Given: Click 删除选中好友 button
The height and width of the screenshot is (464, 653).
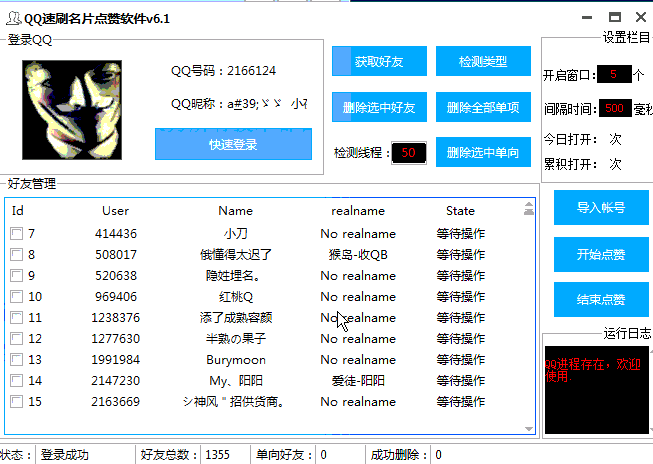Looking at the screenshot, I should (379, 107).
